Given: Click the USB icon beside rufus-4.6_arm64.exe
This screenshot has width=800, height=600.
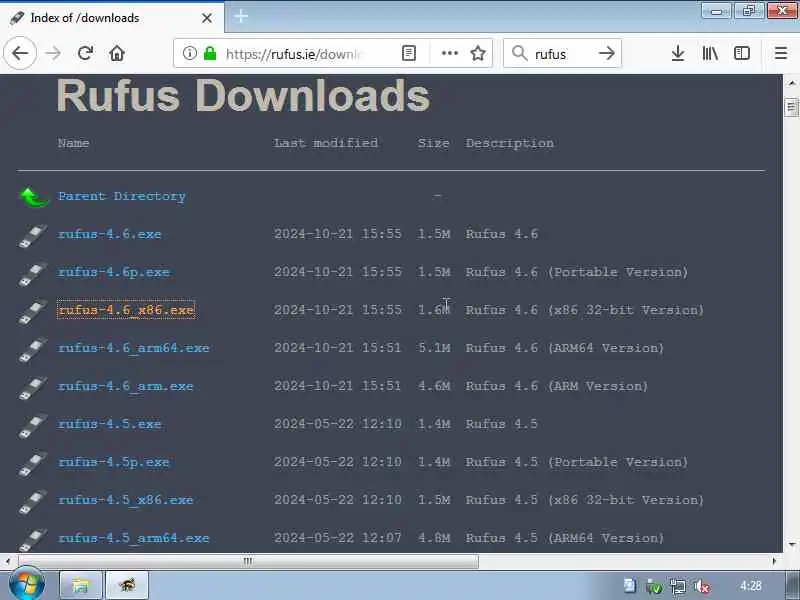Looking at the screenshot, I should tap(33, 351).
